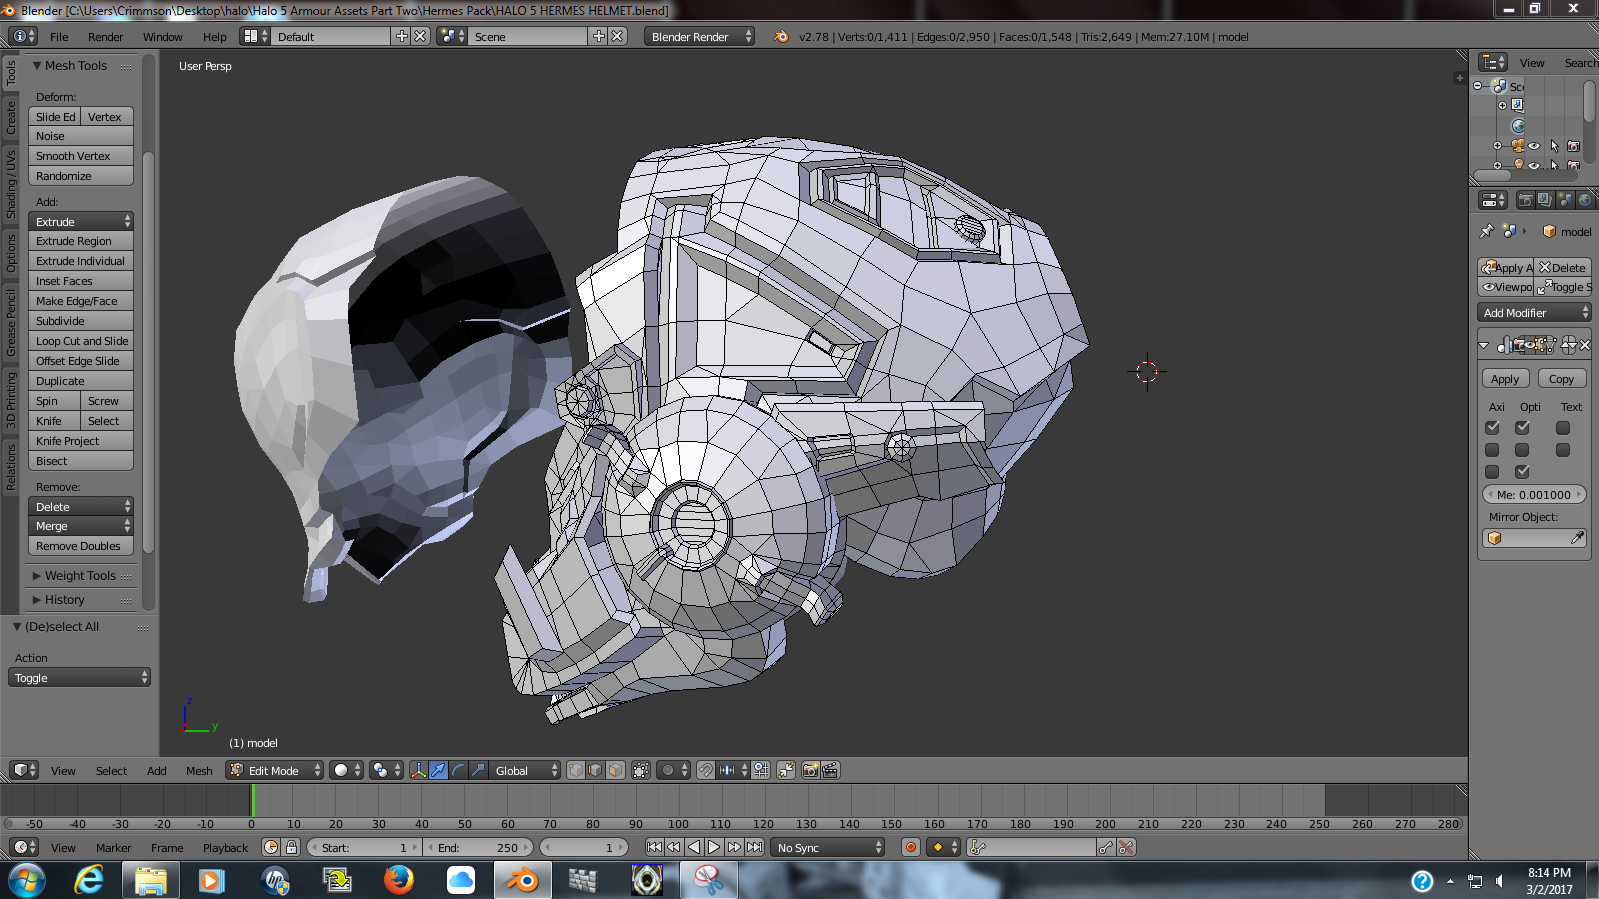Select the scale manipulator icon
The image size is (1599, 899).
point(478,770)
